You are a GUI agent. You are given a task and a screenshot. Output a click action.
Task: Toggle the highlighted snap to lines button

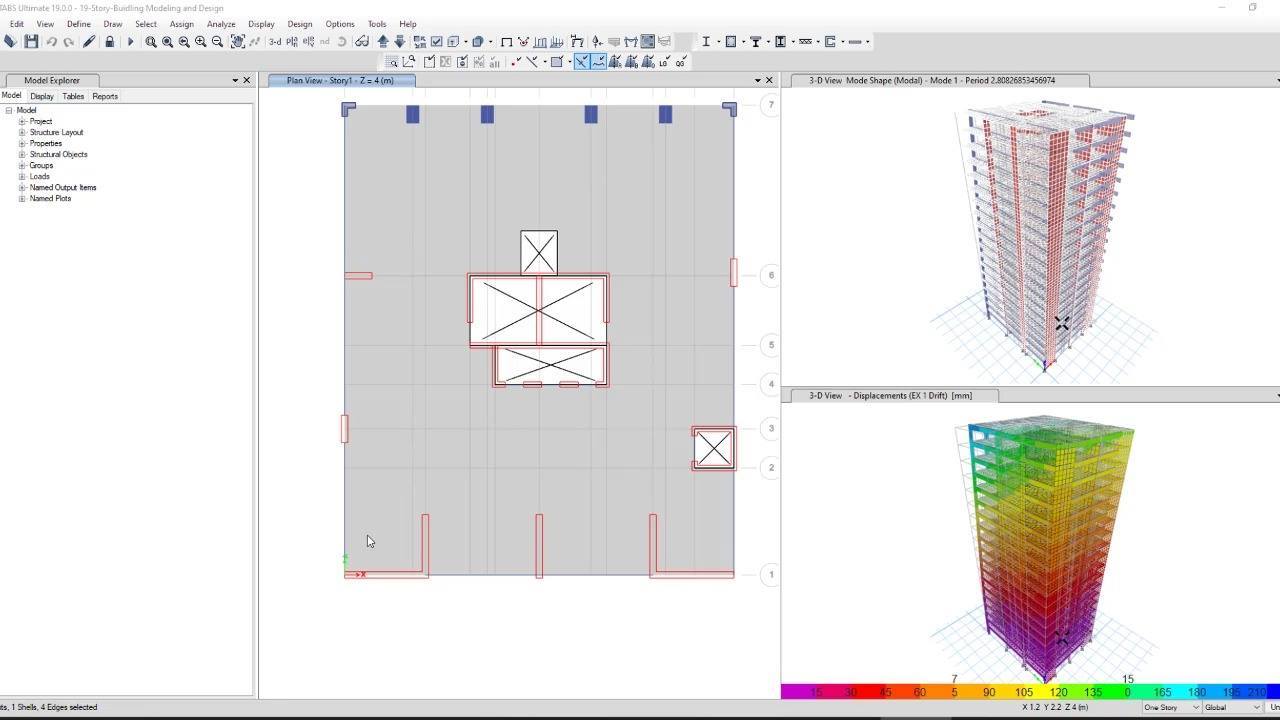[598, 61]
